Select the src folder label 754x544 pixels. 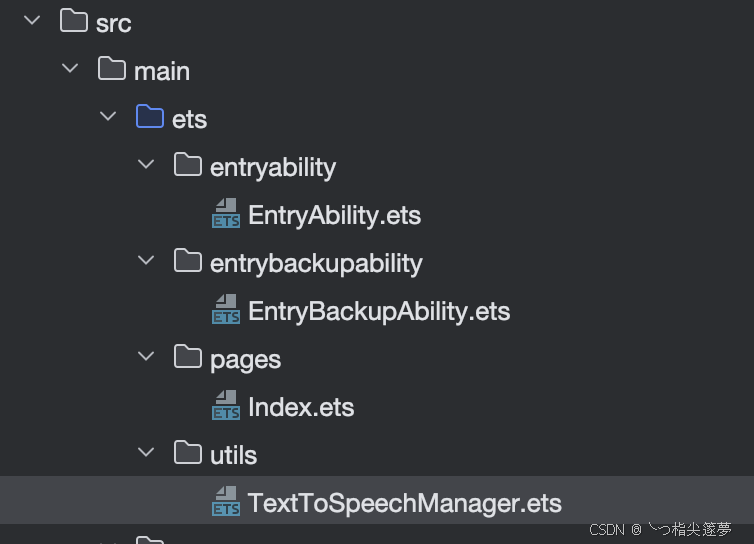click(x=113, y=24)
